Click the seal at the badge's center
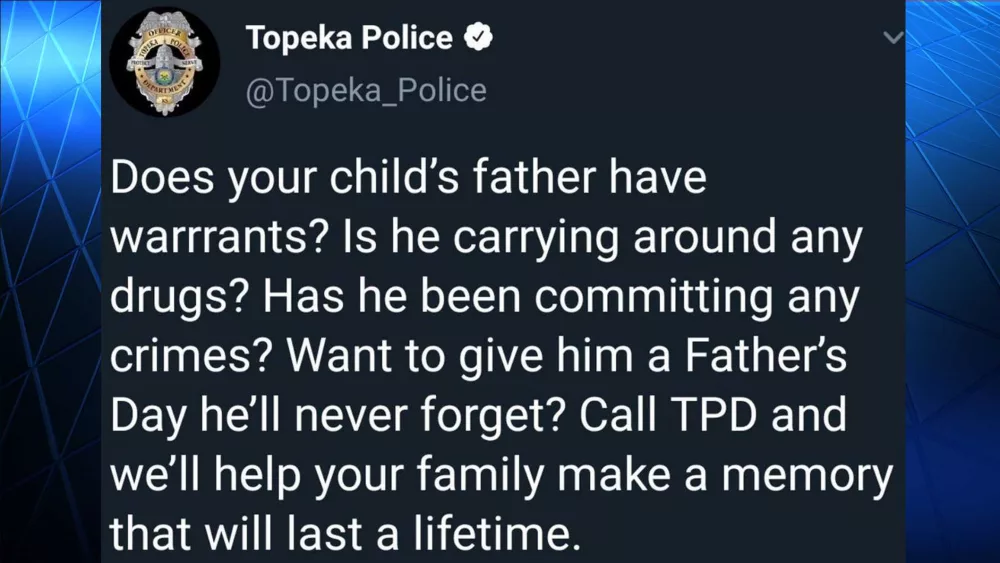 pos(165,65)
